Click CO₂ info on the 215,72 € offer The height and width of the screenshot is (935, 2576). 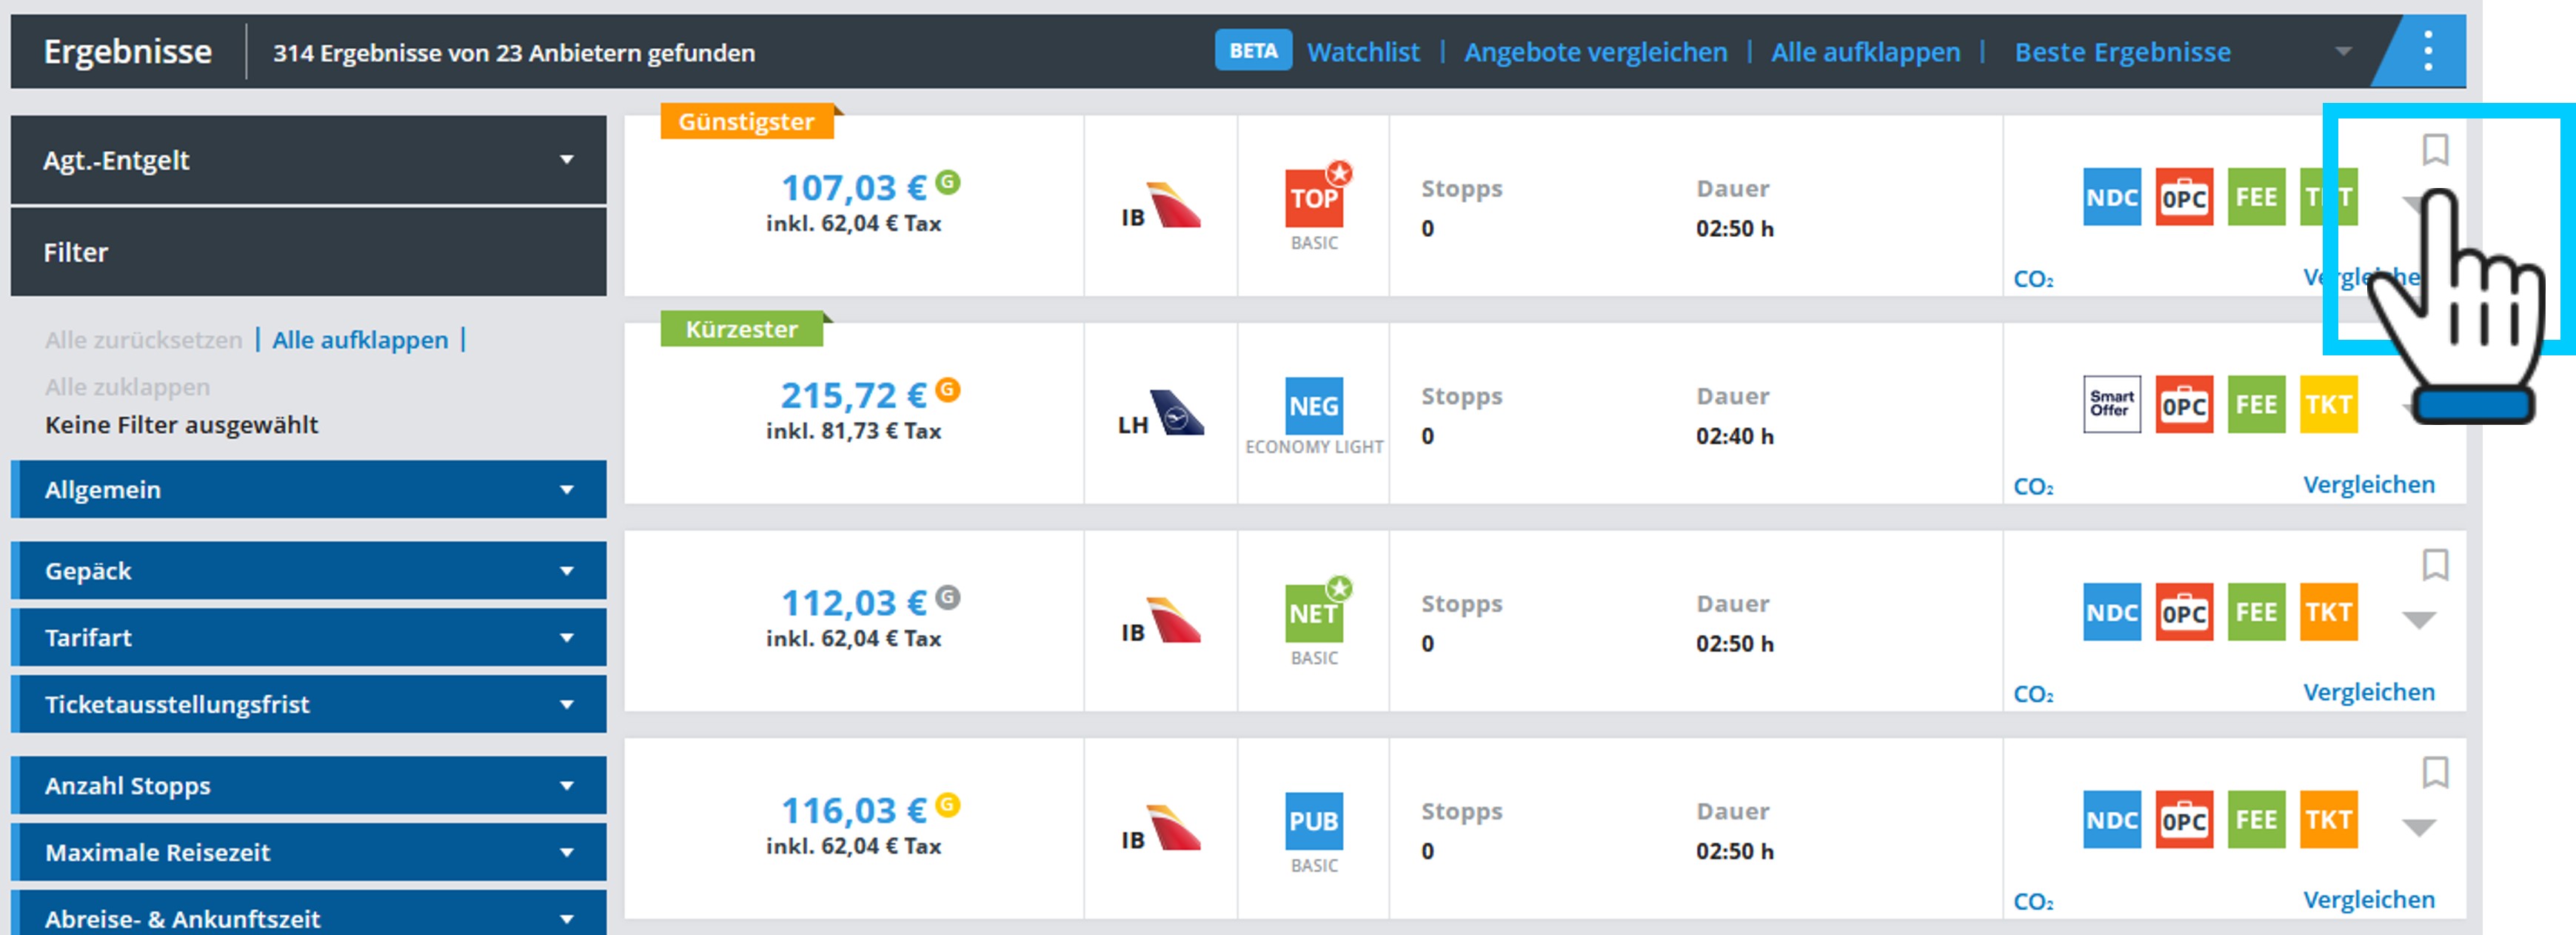(x=2033, y=487)
